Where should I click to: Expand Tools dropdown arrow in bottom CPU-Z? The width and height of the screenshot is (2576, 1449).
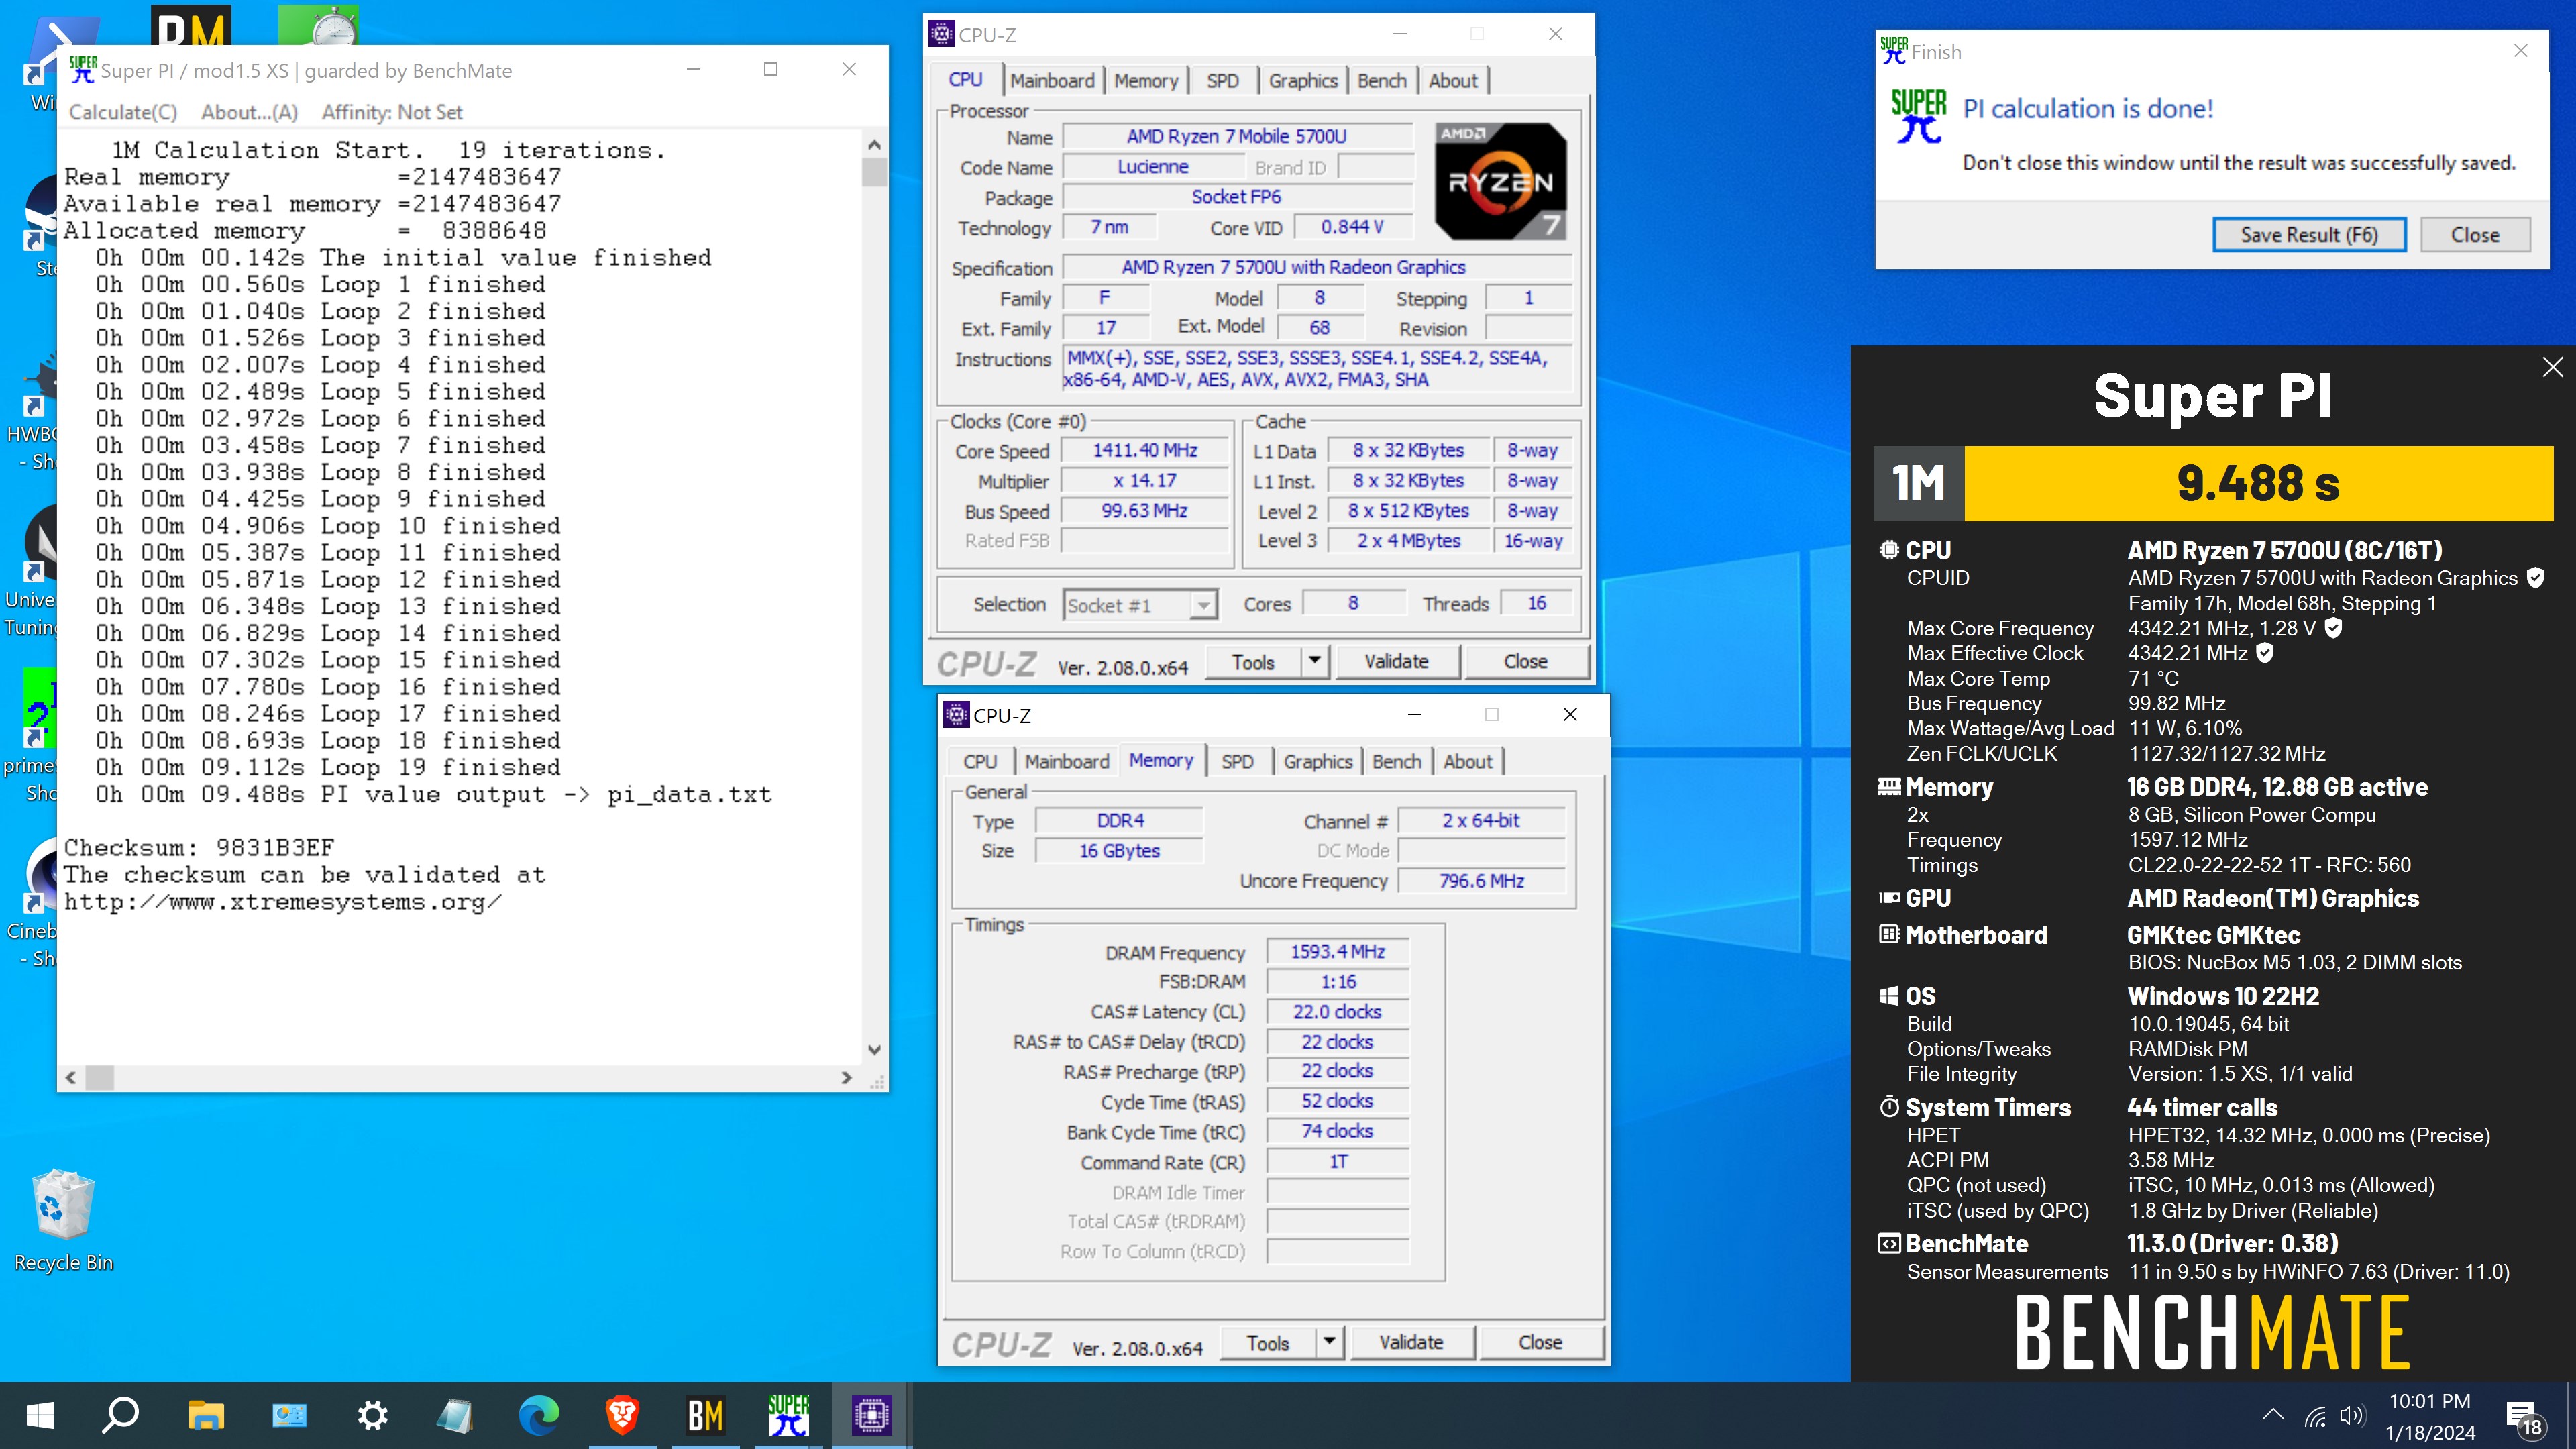point(1330,1342)
